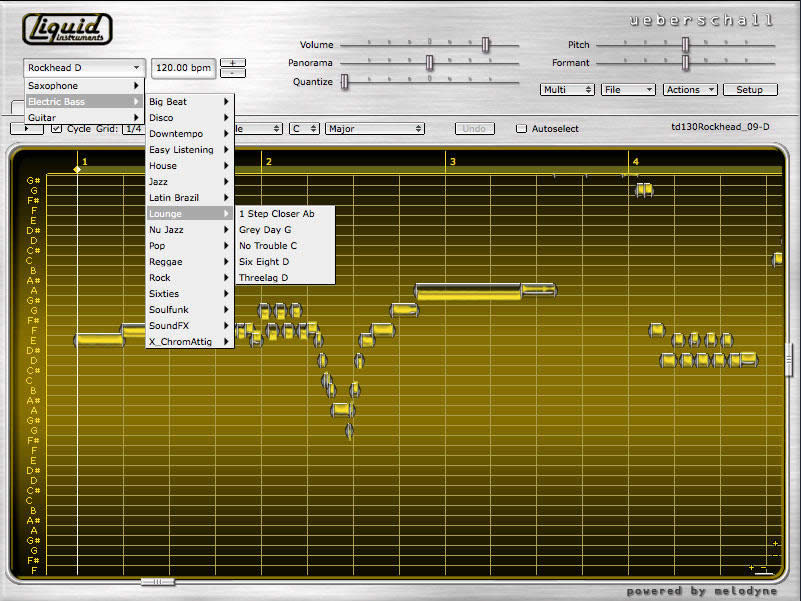Open the Soulfunk submenu
The height and width of the screenshot is (601, 801).
[x=190, y=310]
